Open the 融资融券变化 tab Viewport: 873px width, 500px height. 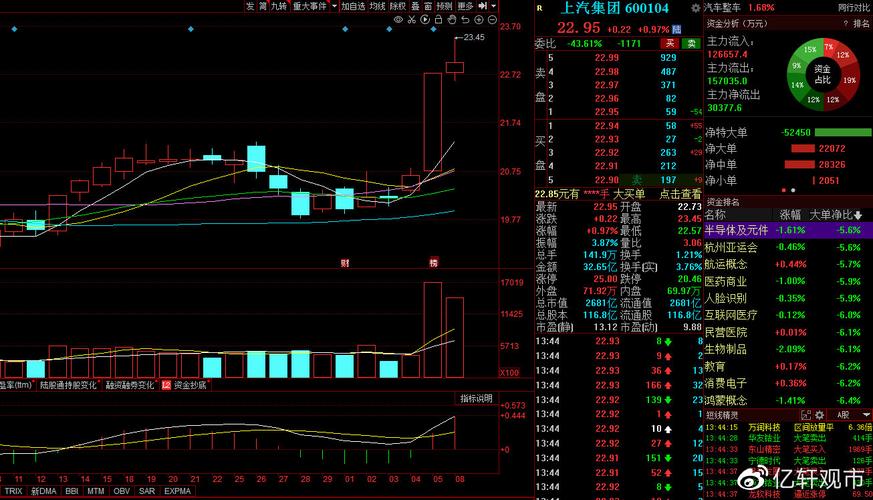(130, 385)
